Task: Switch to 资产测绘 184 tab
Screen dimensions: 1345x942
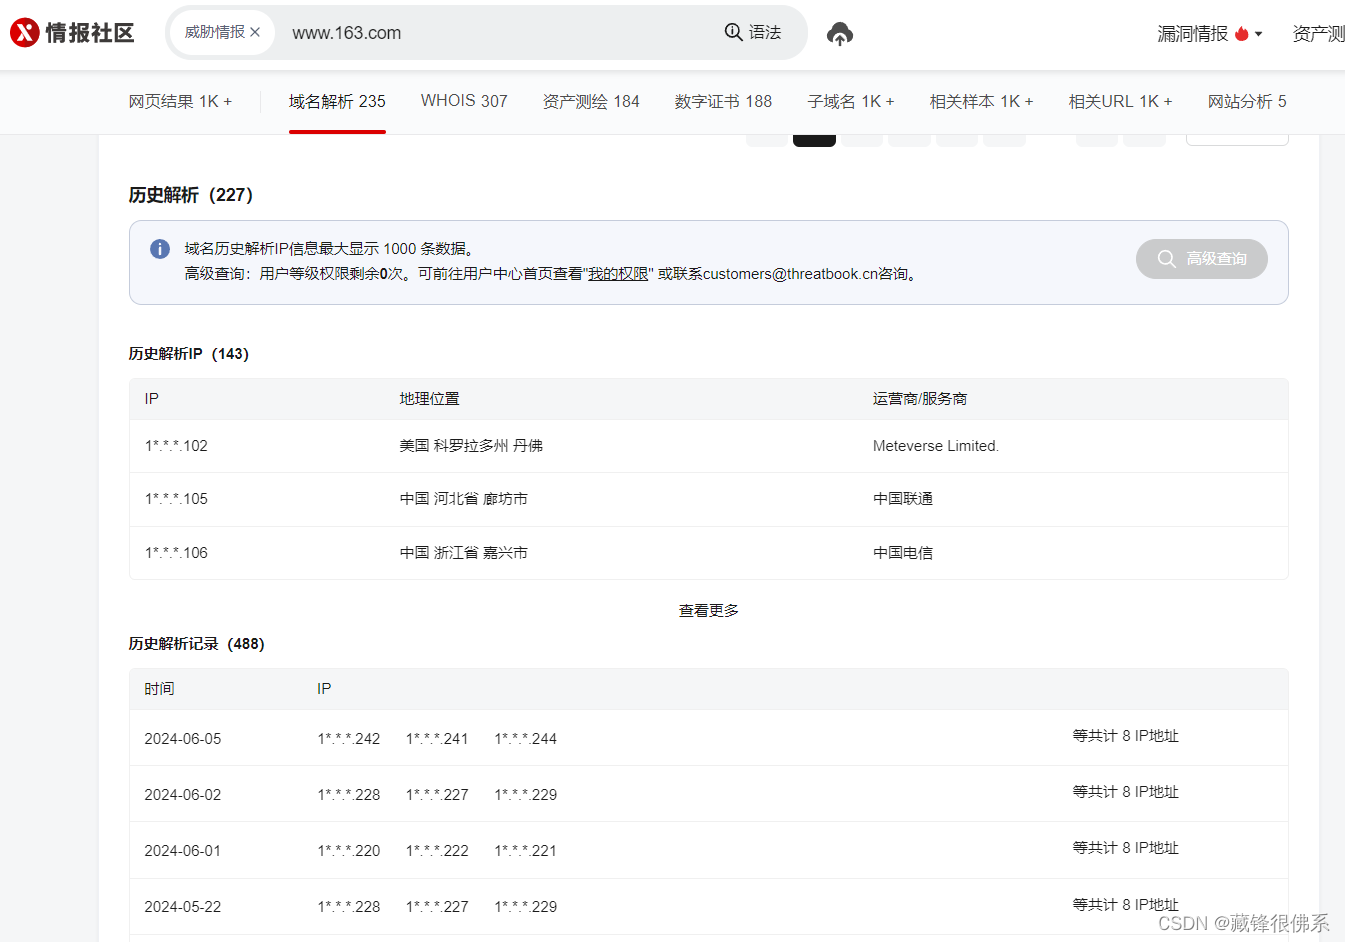Action: (x=591, y=102)
